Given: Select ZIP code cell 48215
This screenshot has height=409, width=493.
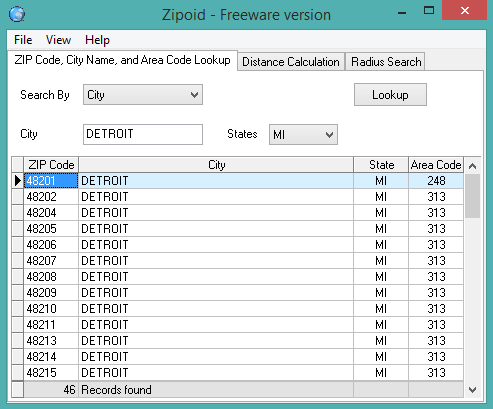Looking at the screenshot, I should tap(51, 373).
